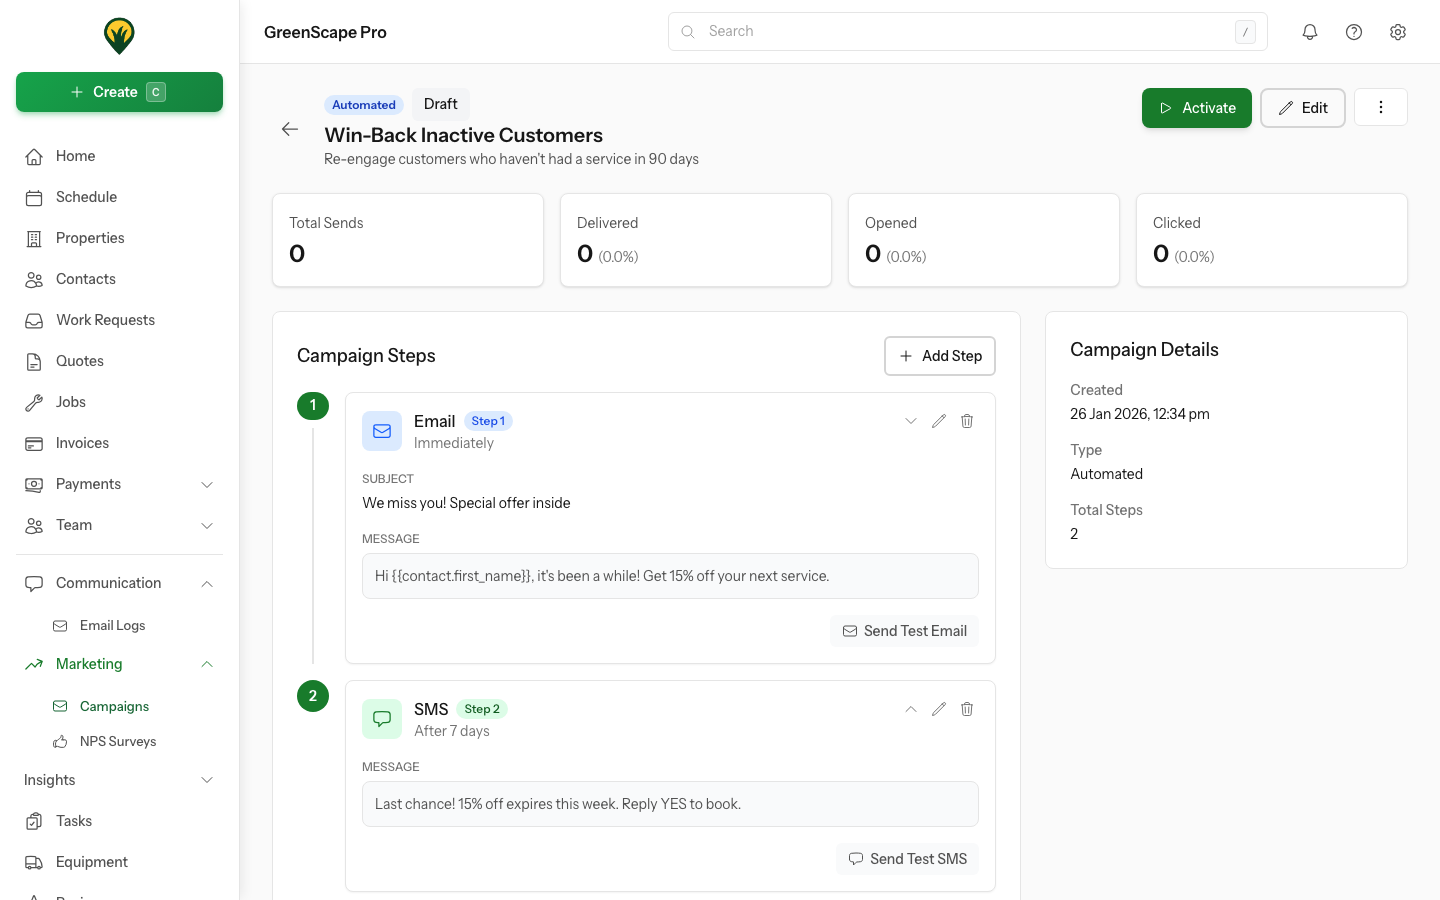
Task: Click the Activate button
Action: (x=1196, y=107)
